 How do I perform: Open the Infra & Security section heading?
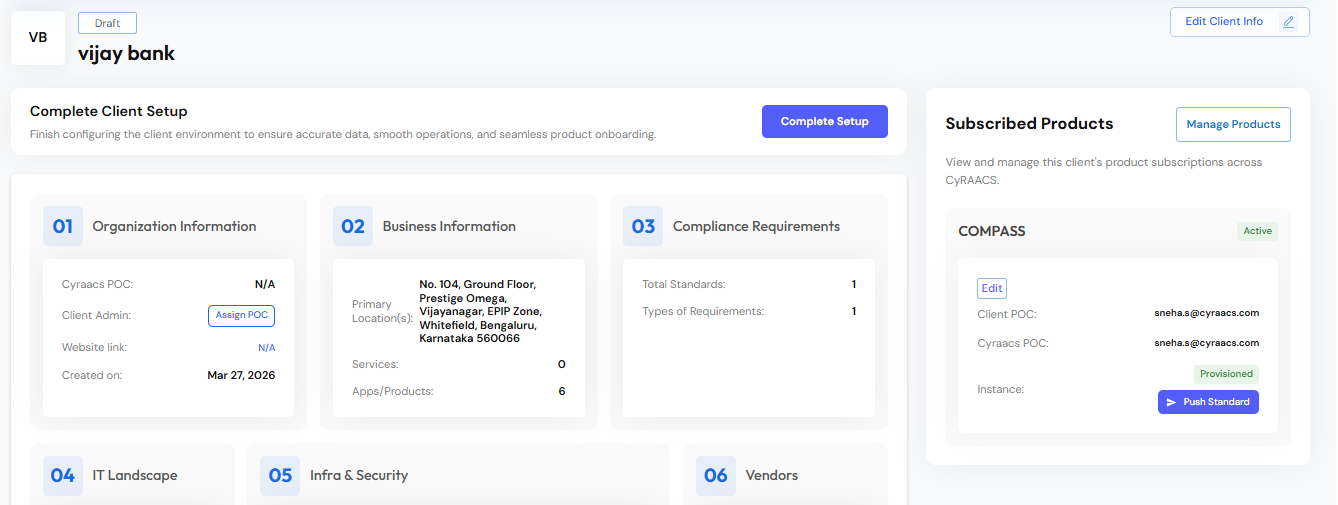[x=359, y=475]
